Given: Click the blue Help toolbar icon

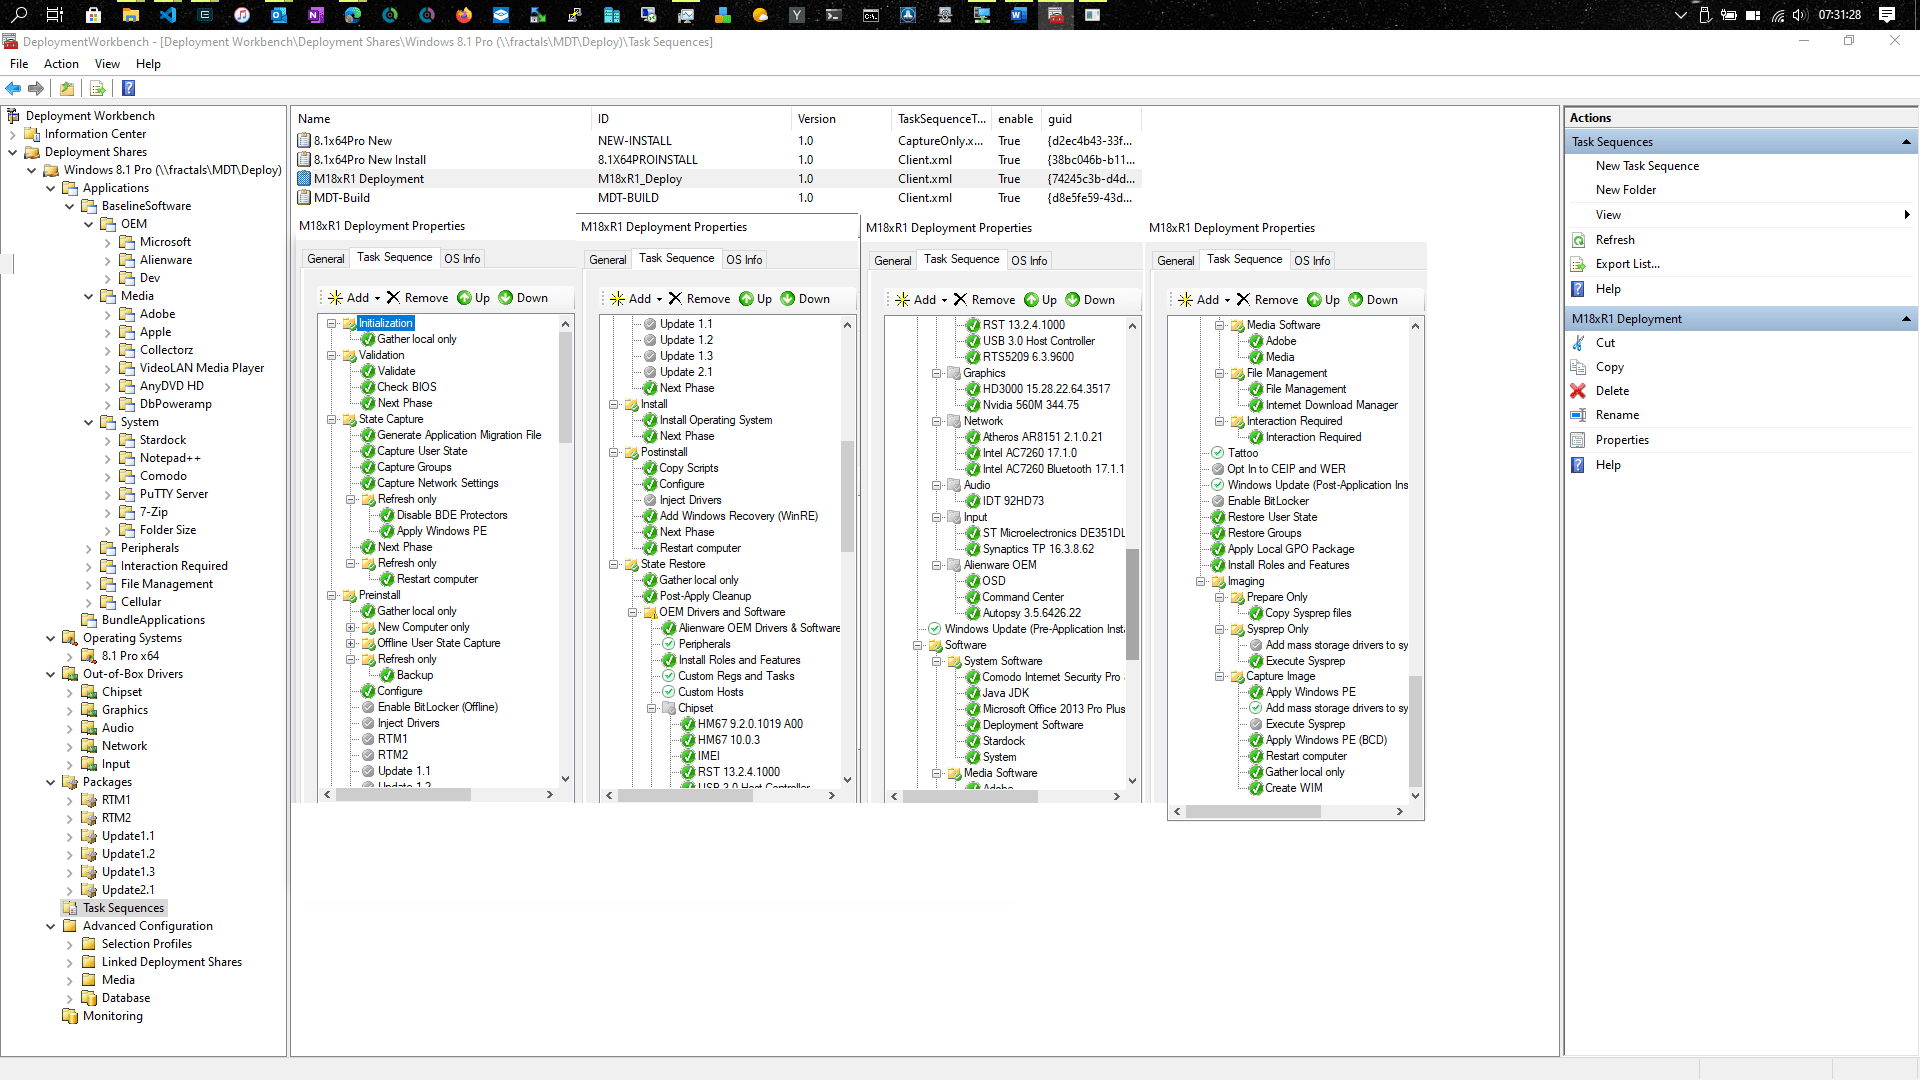Looking at the screenshot, I should [x=128, y=88].
